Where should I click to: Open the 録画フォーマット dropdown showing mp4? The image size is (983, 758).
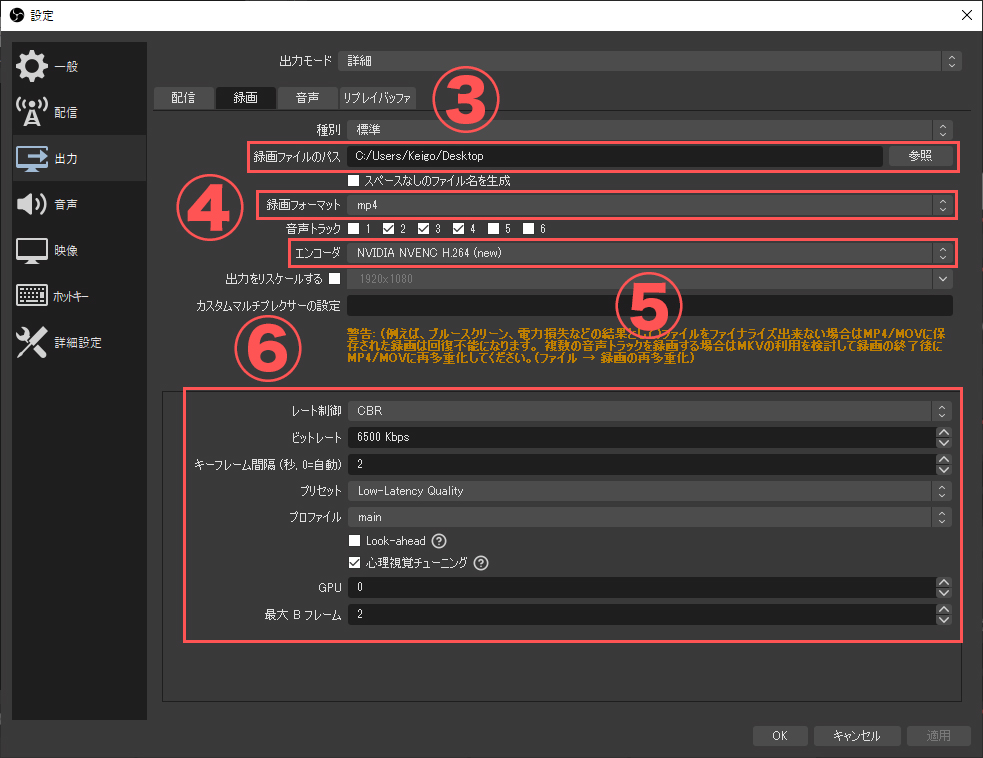(650, 205)
